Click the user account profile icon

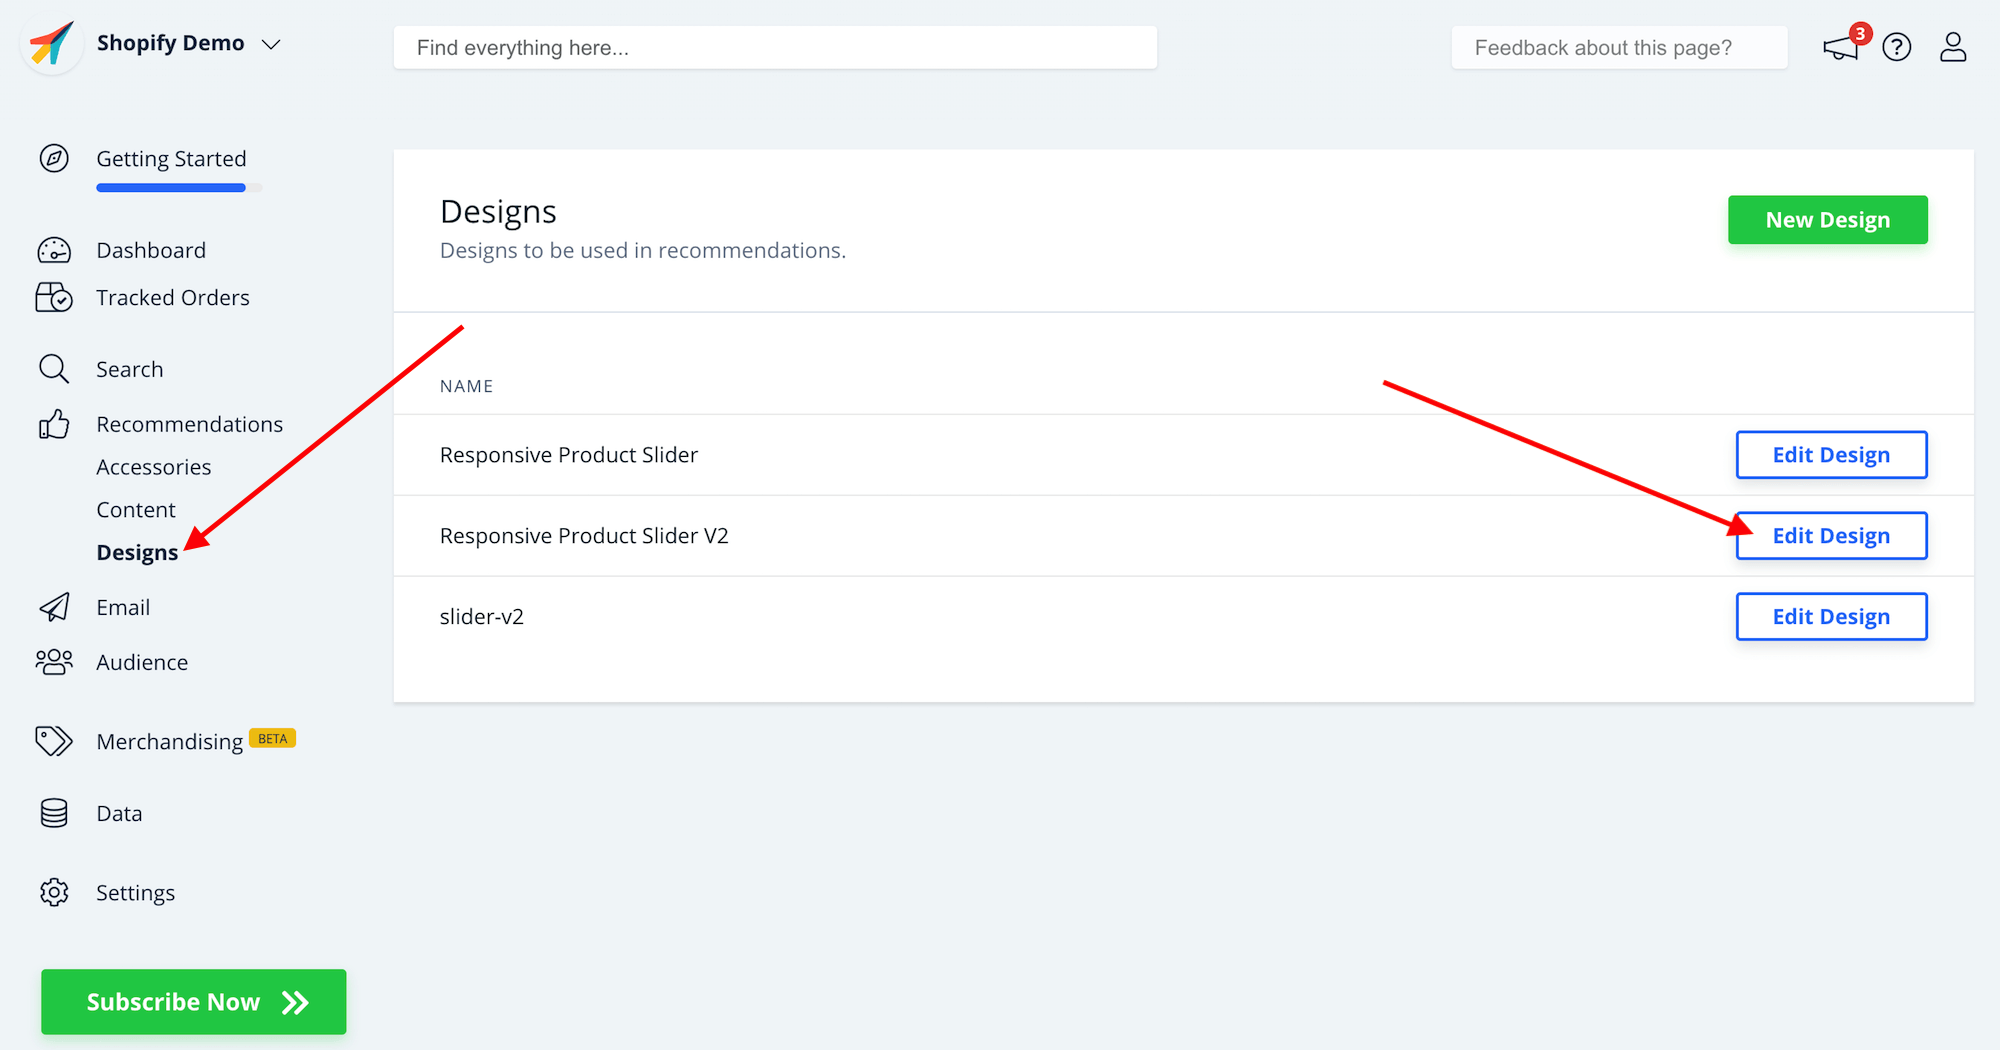[x=1953, y=47]
